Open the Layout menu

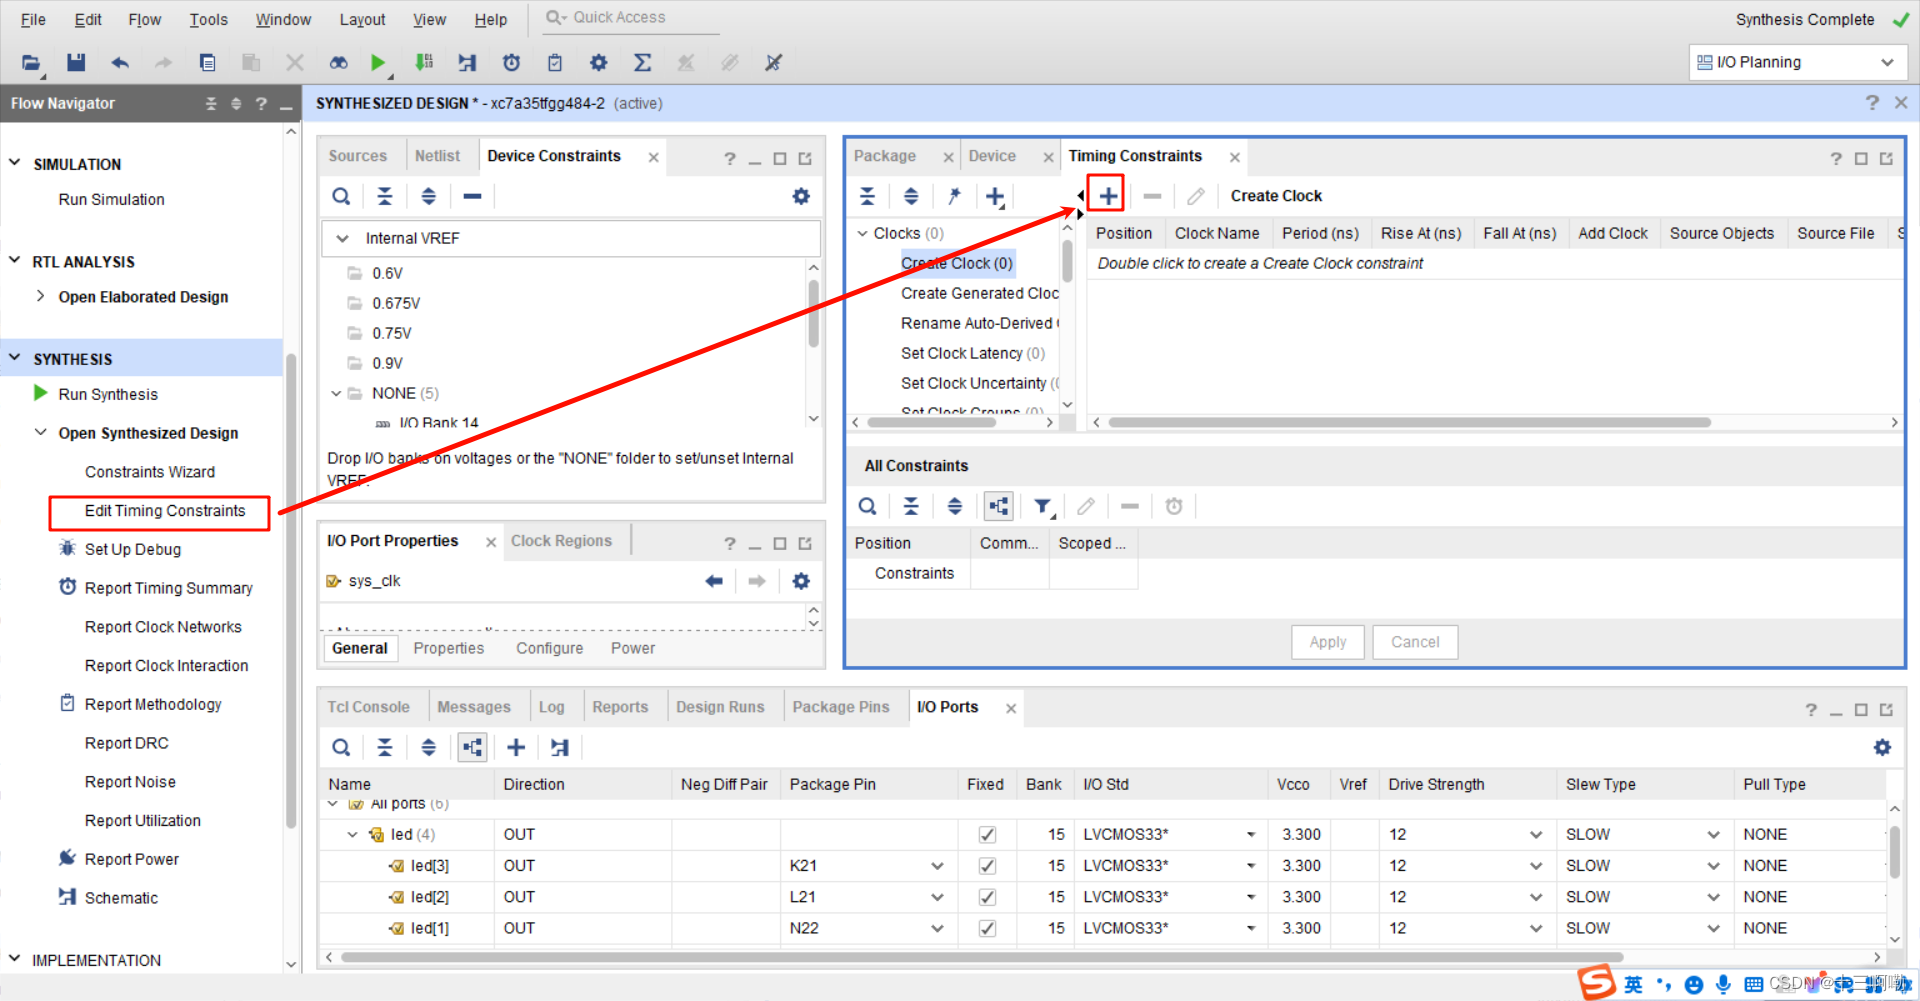362,19
